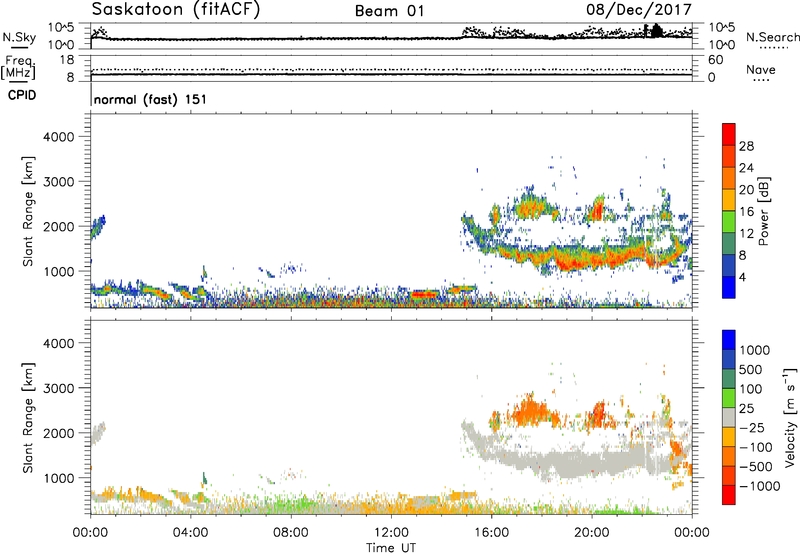
Task: Click the 'Power [dB]' color bar label
Action: coord(763,211)
